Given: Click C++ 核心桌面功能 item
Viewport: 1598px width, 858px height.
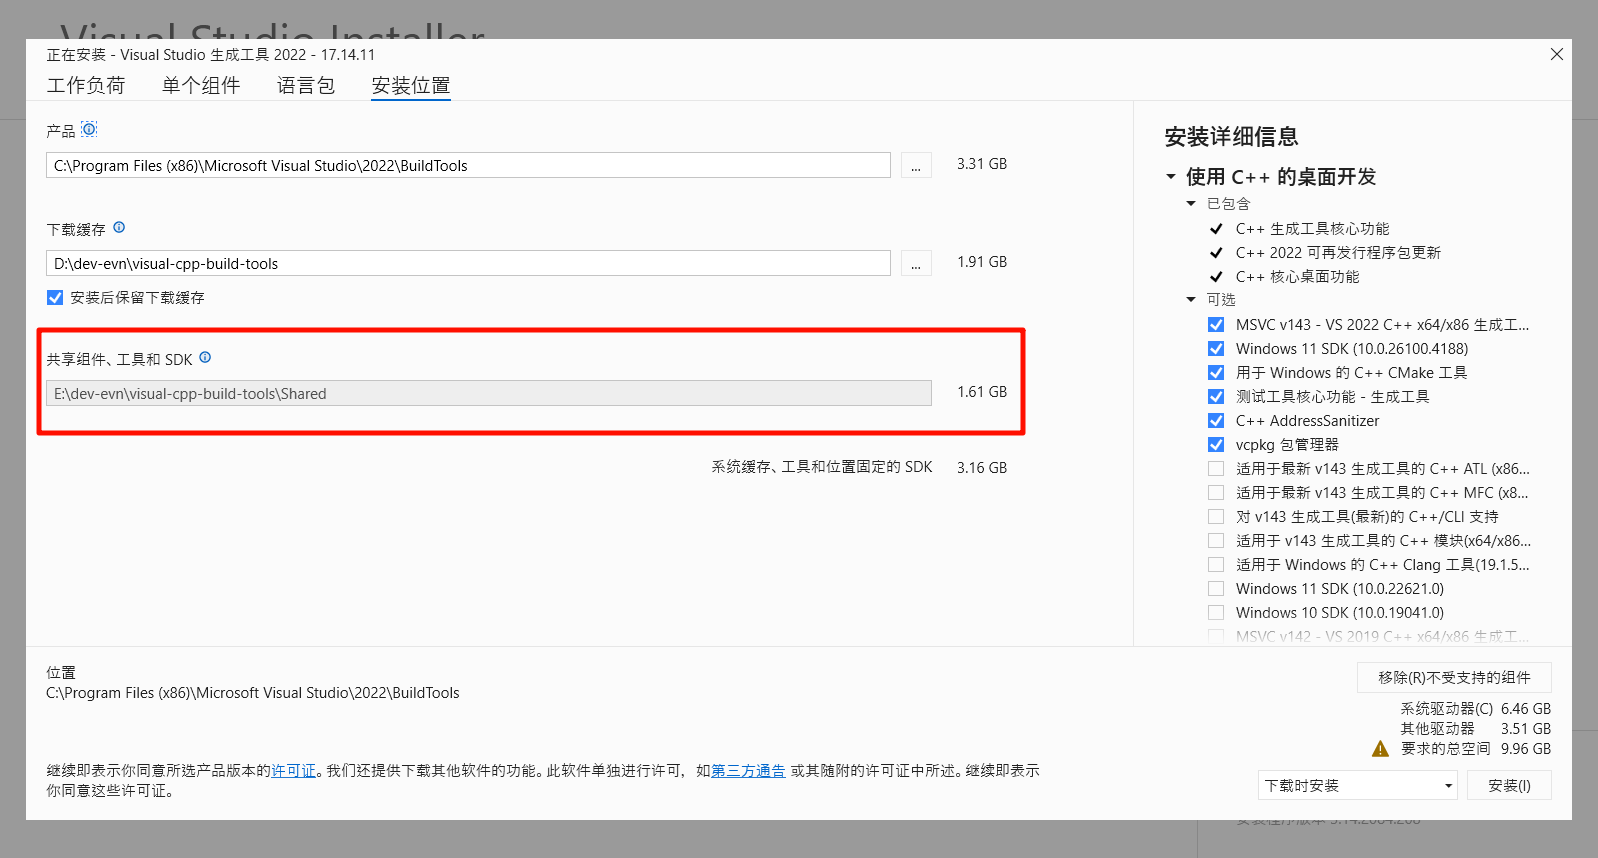Looking at the screenshot, I should pyautogui.click(x=1297, y=276).
